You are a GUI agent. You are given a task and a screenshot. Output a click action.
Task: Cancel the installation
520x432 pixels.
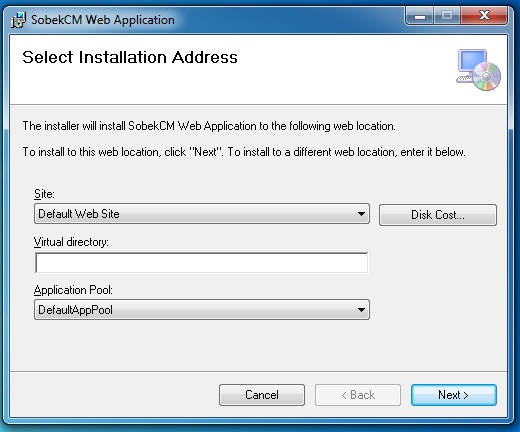[262, 395]
